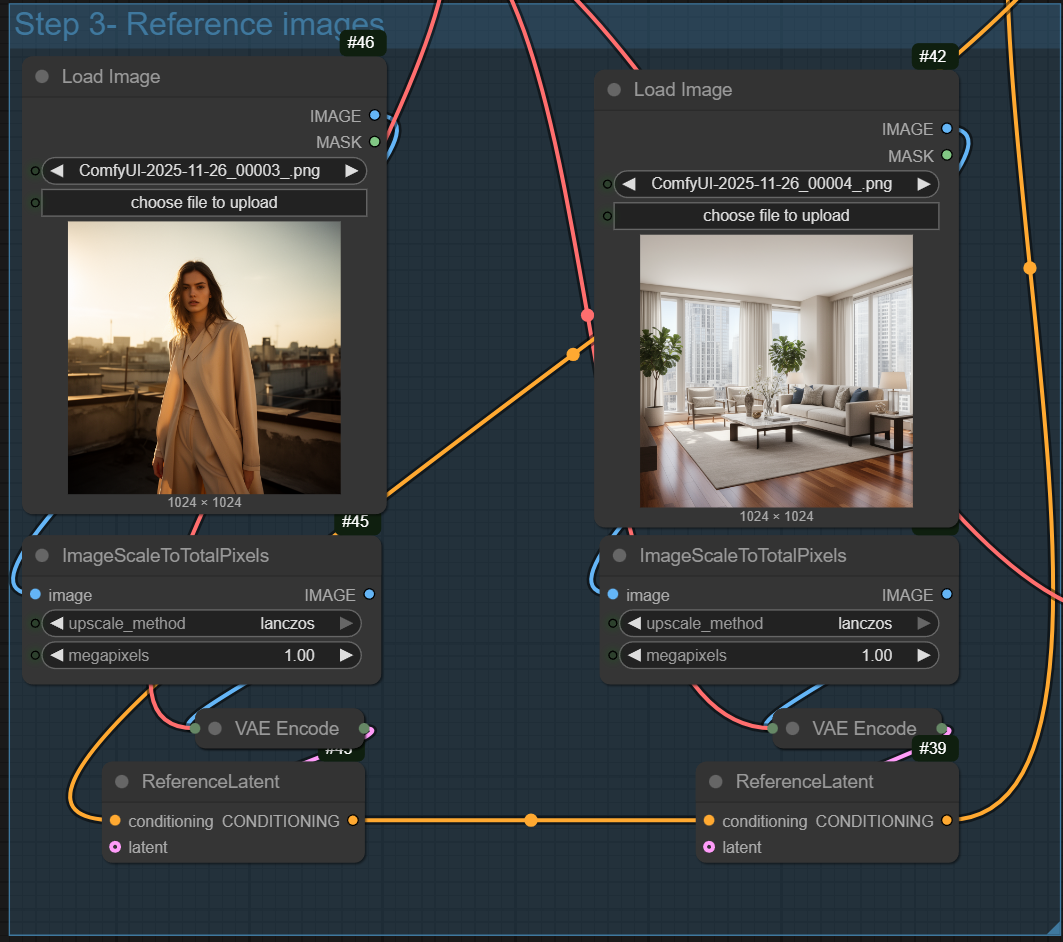Click CONDITIONING output port on right ReferenceLatent
The height and width of the screenshot is (942, 1063).
[x=946, y=821]
